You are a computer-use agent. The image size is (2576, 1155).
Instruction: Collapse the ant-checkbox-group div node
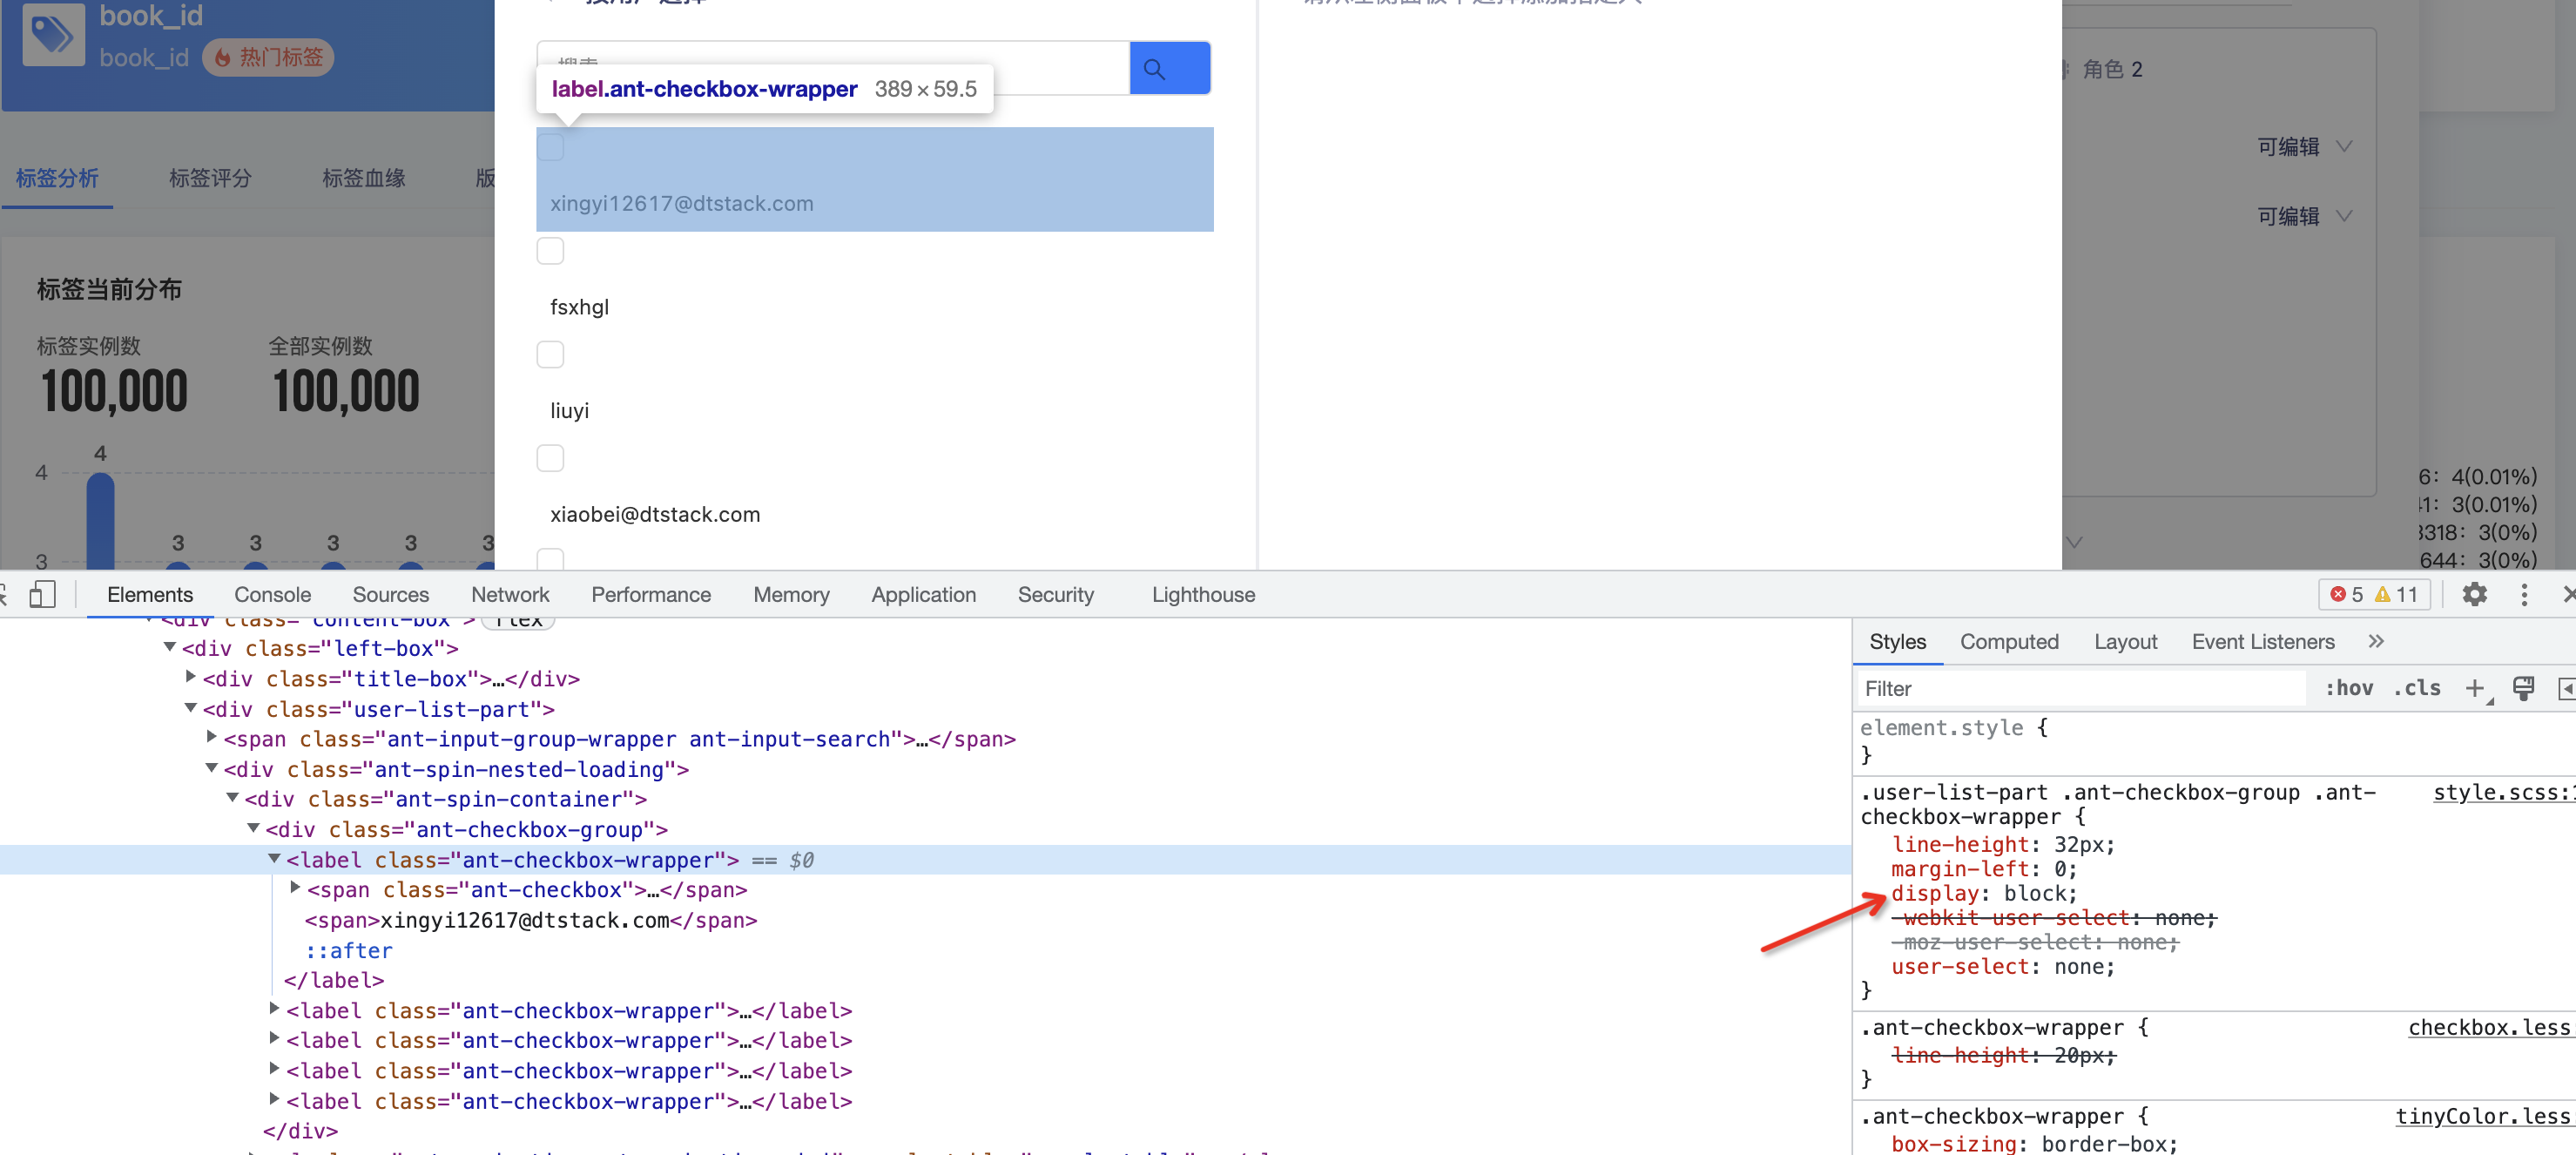[254, 829]
